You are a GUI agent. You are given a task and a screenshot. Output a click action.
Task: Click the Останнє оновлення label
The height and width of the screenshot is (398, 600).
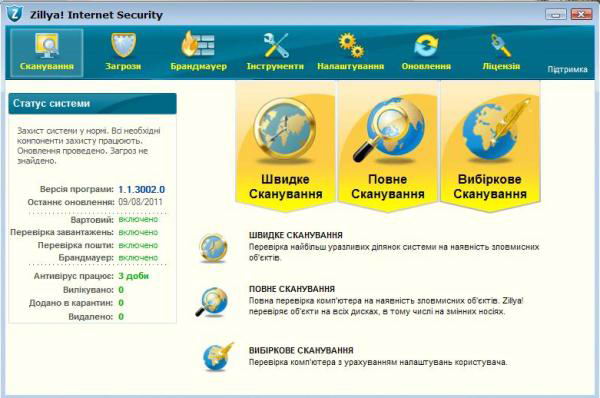pyautogui.click(x=71, y=202)
